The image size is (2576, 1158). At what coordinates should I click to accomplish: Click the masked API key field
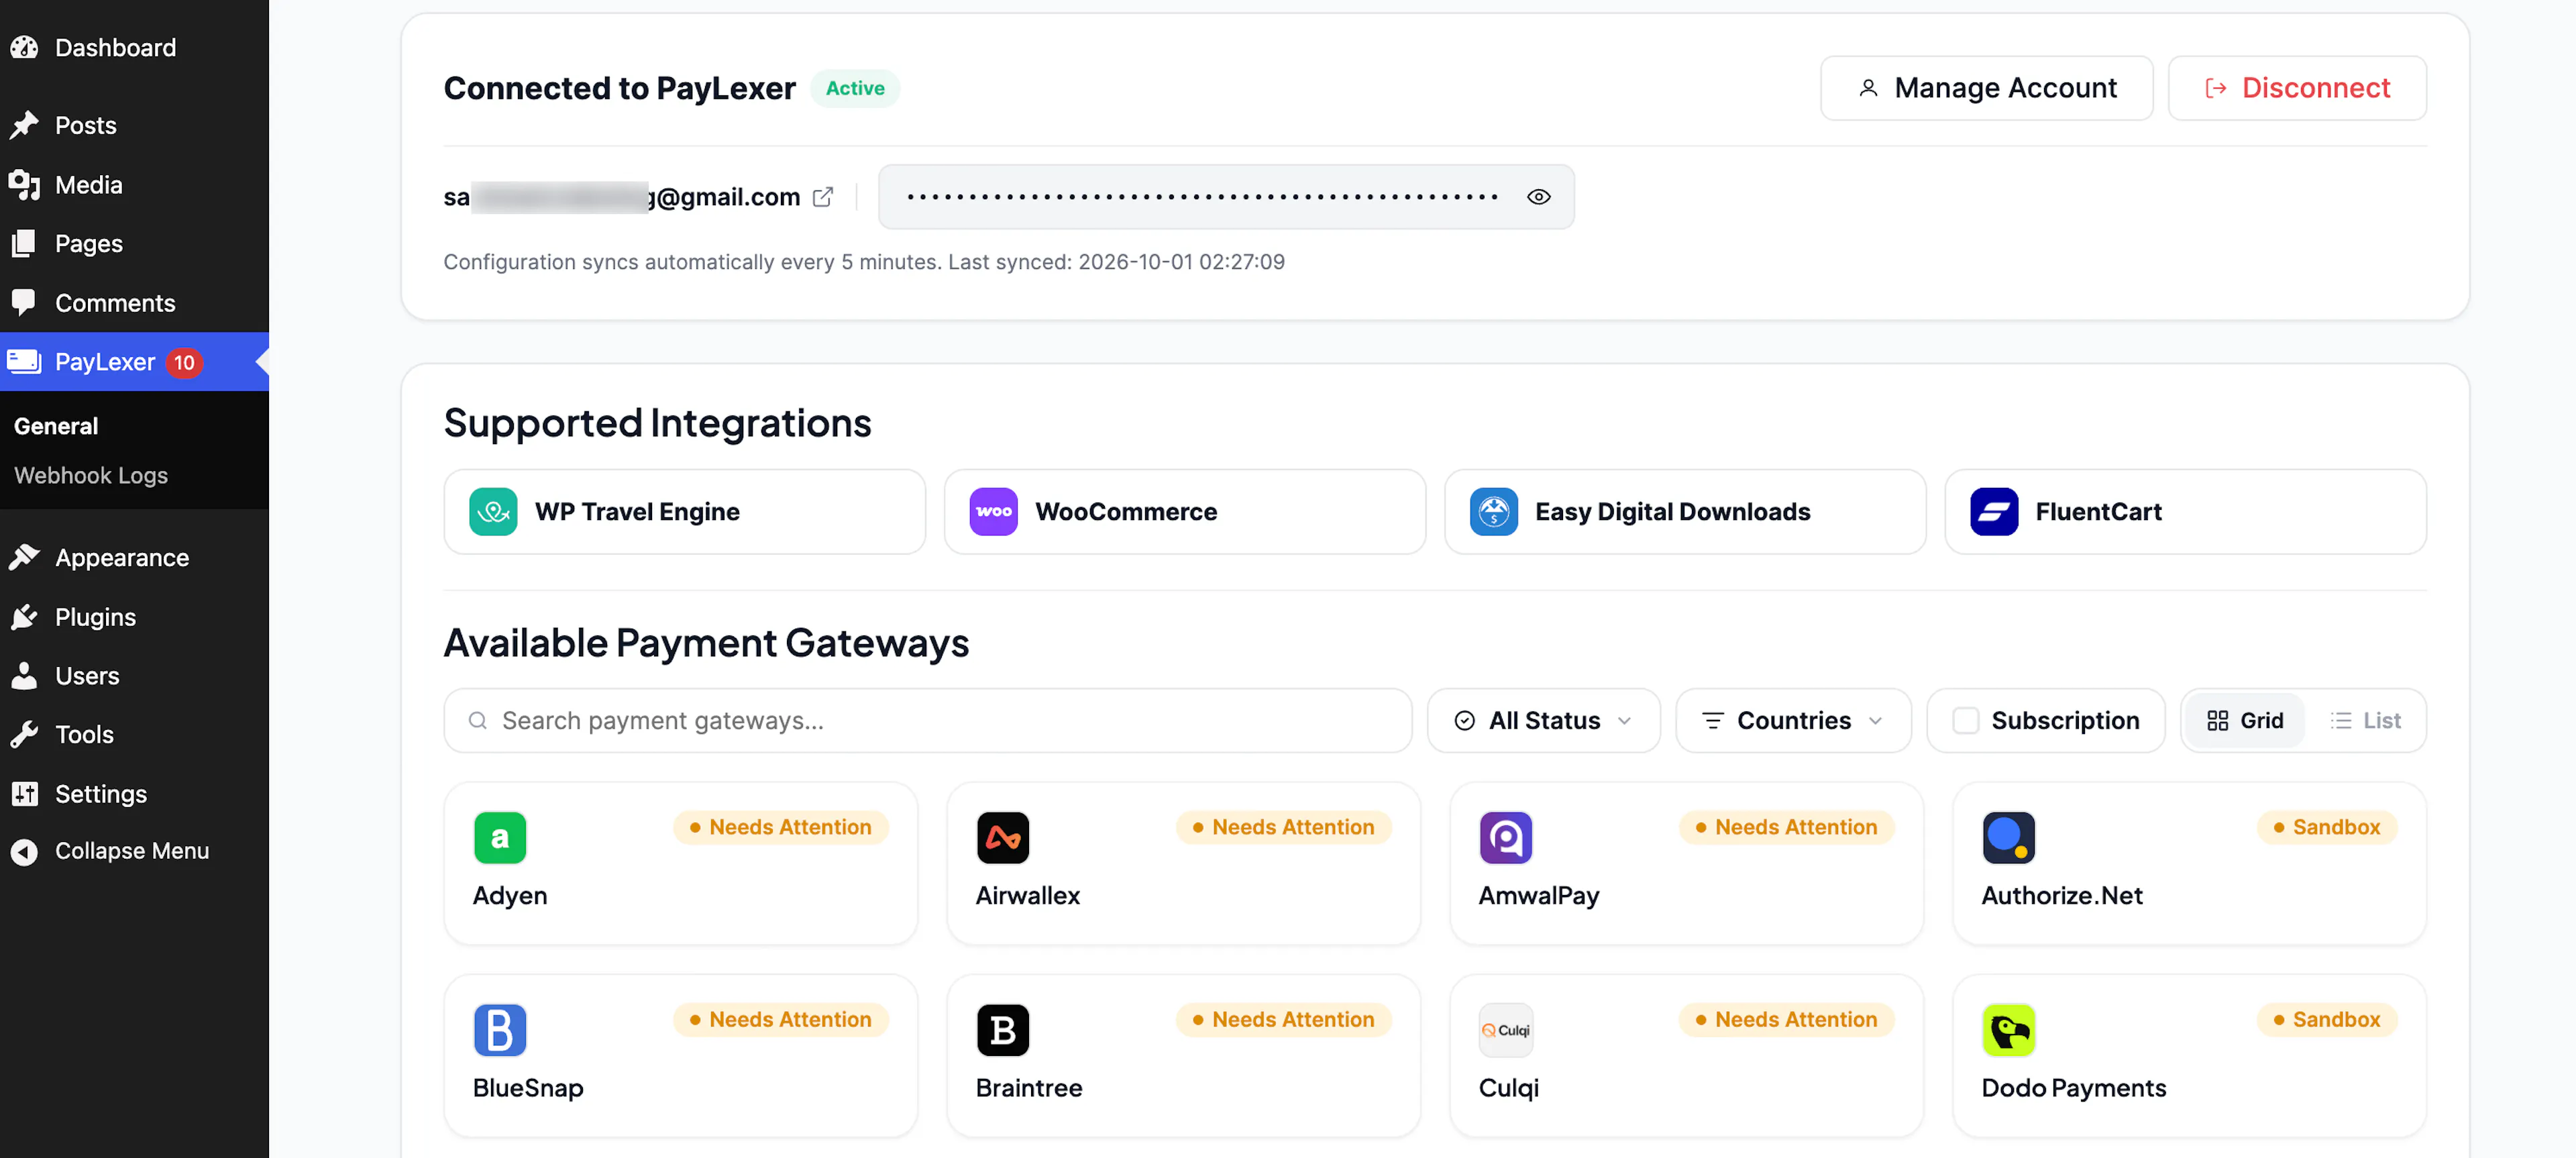point(1226,197)
